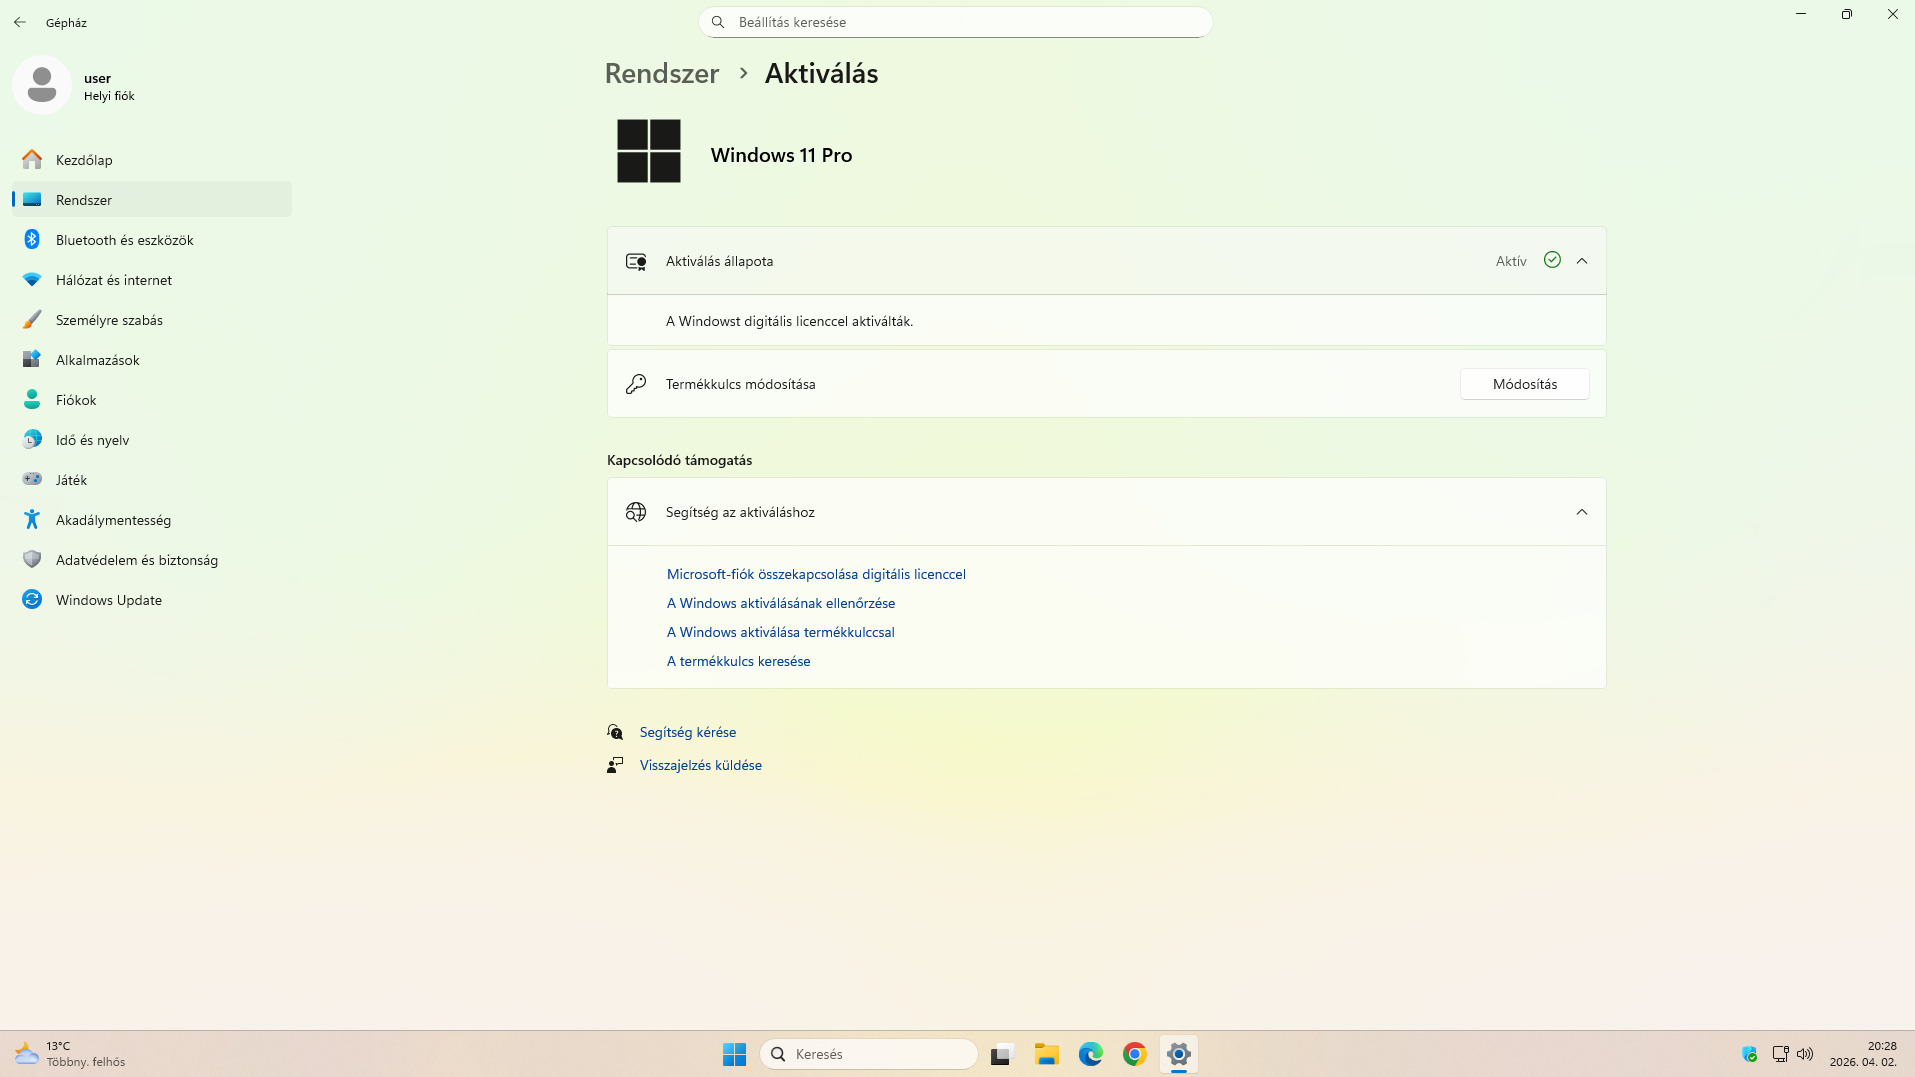Open Windows Update settings

tap(152, 600)
